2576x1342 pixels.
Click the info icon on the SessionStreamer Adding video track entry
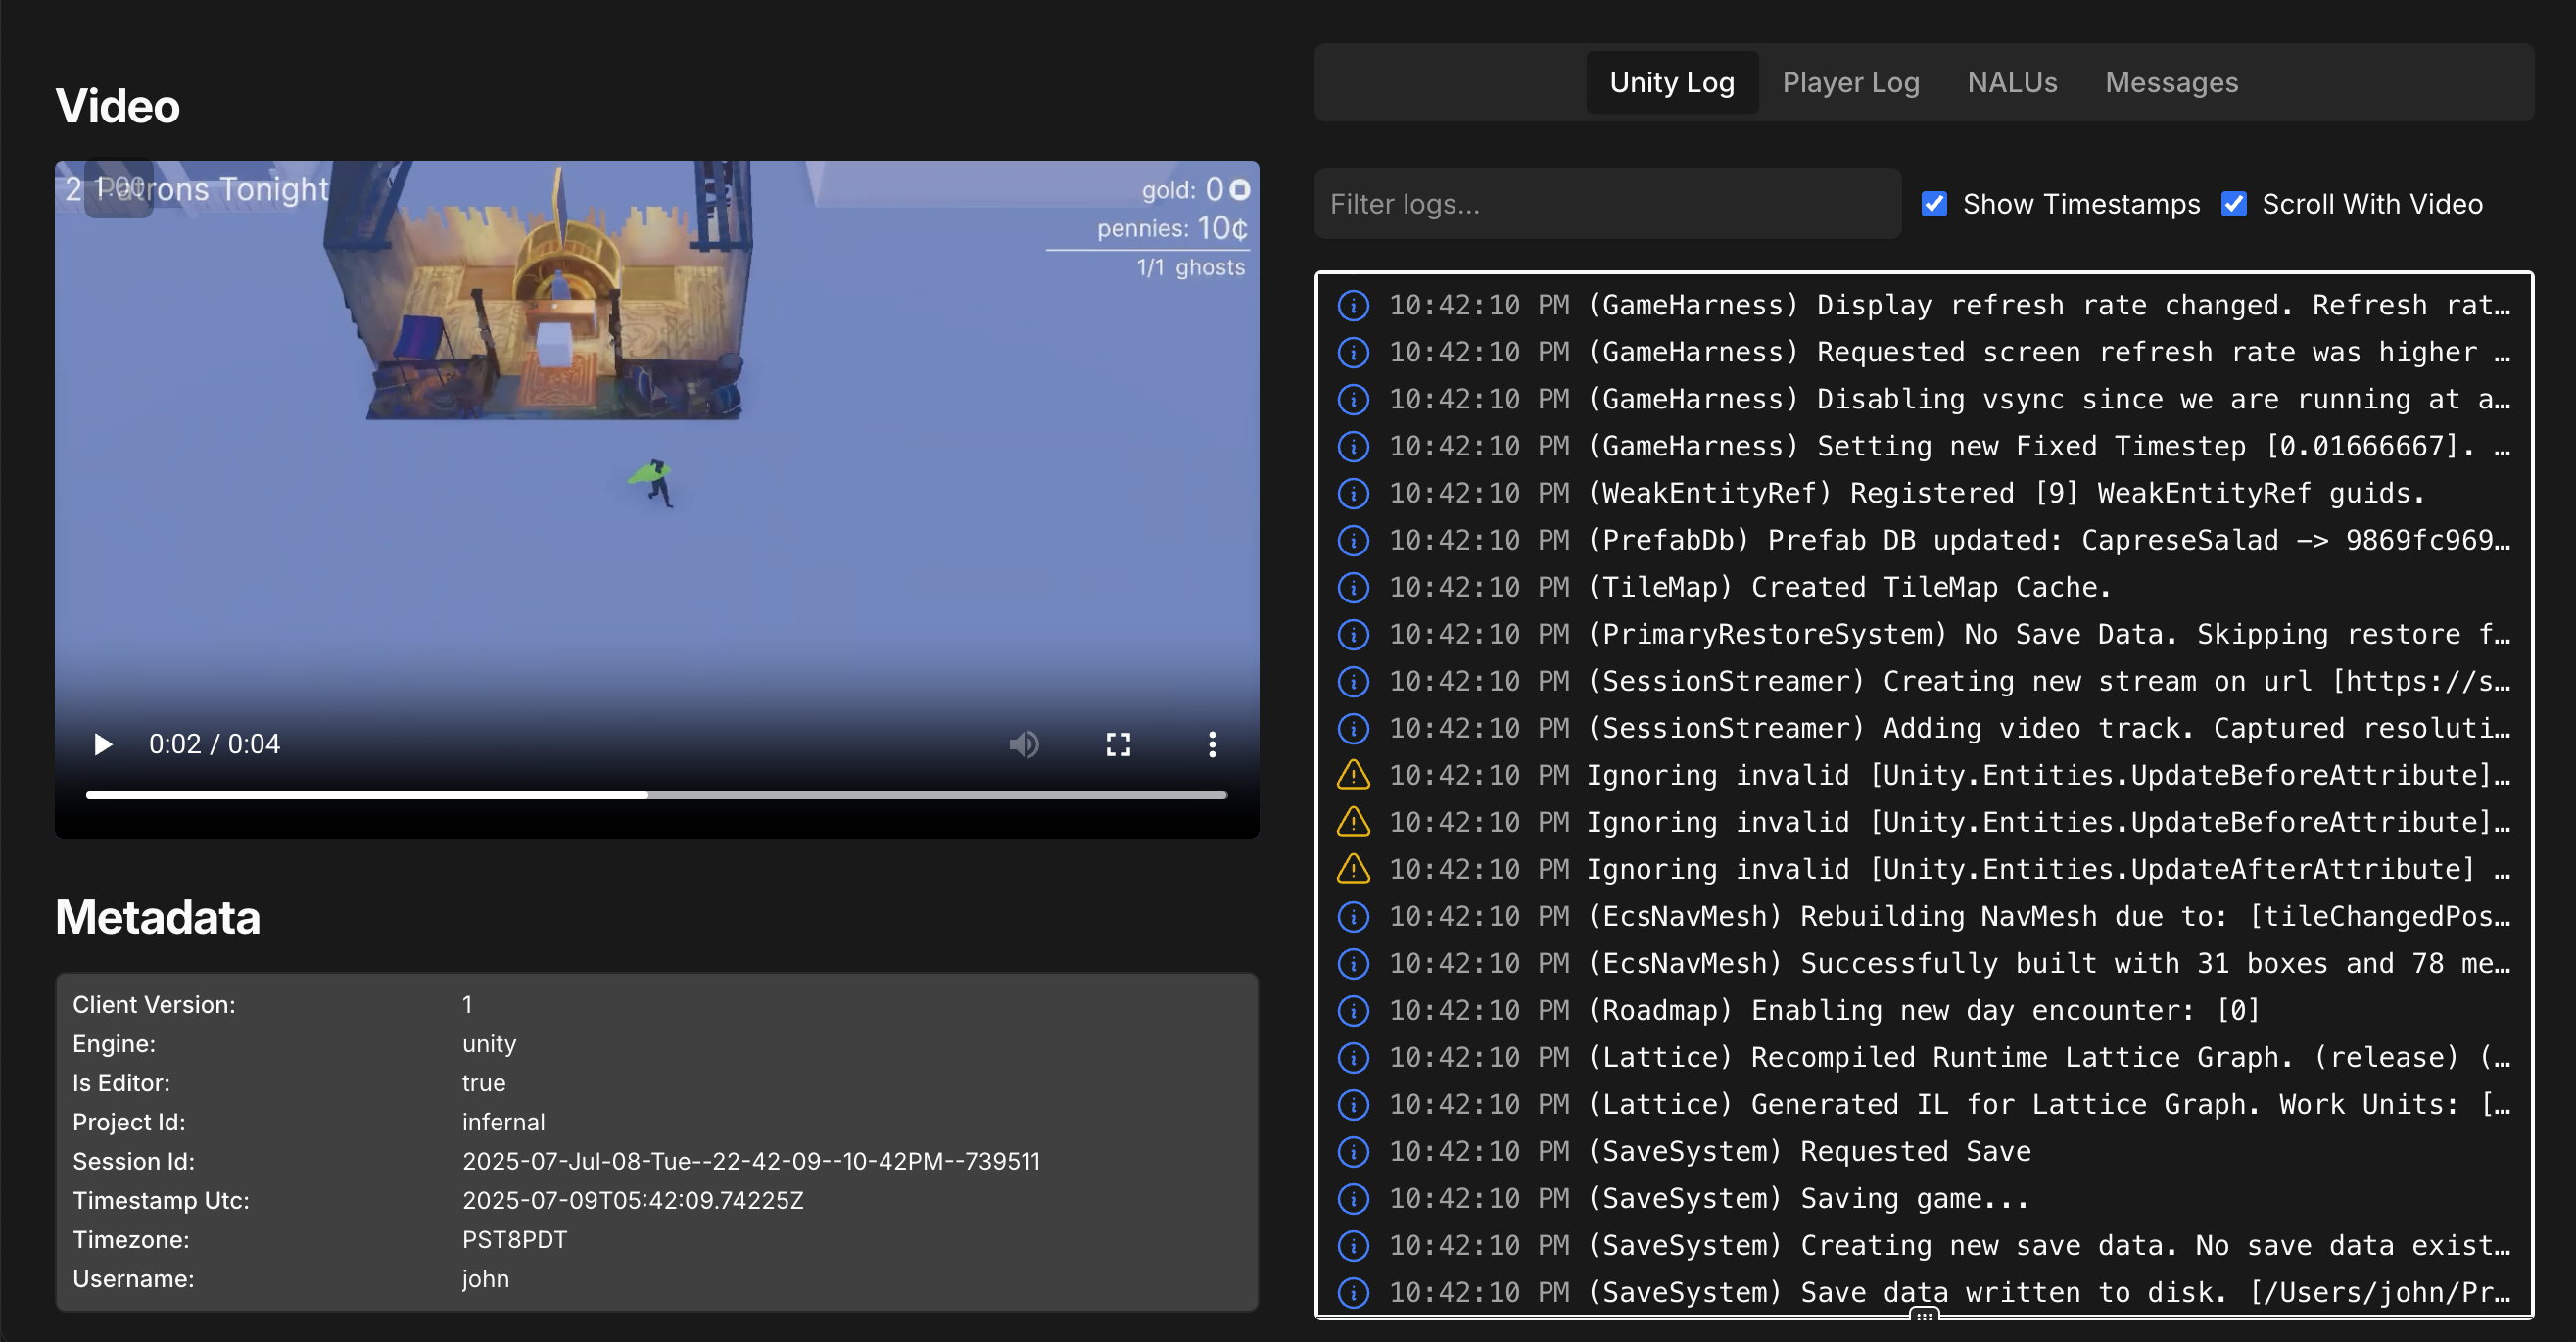(x=1353, y=728)
